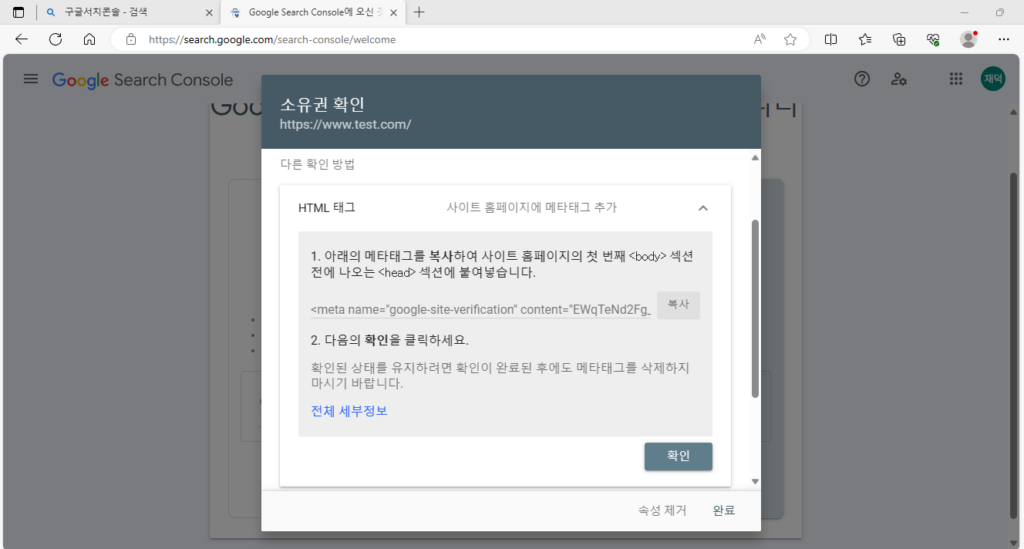Open the Google apps grid
1024x549 pixels.
pyautogui.click(x=955, y=79)
